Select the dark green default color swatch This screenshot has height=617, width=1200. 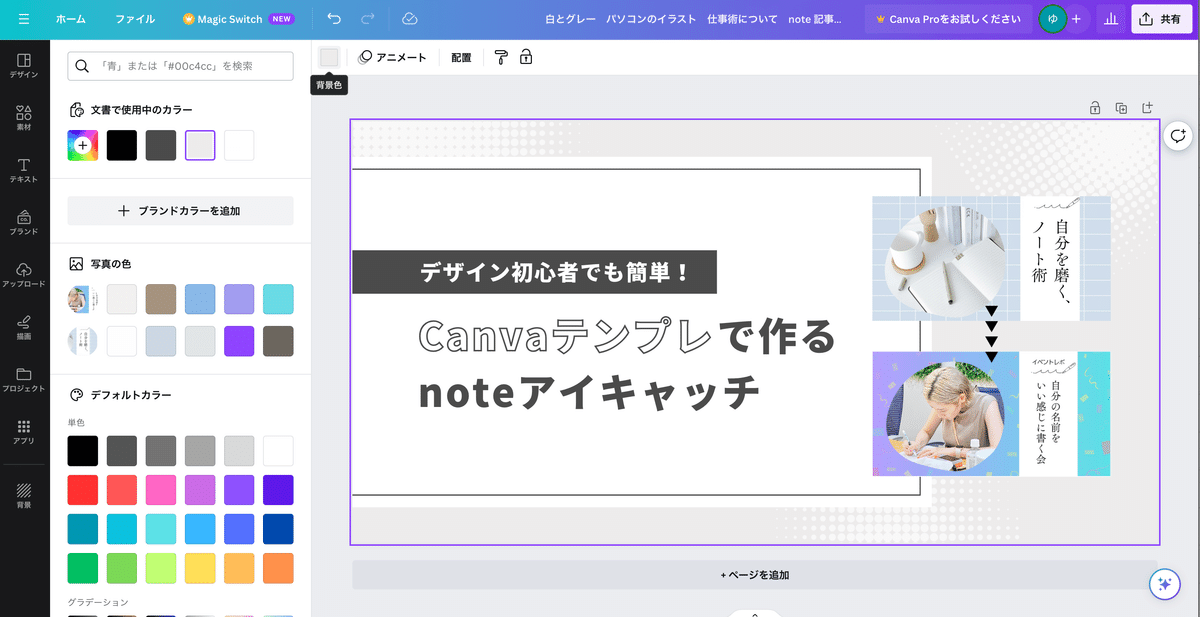click(83, 568)
